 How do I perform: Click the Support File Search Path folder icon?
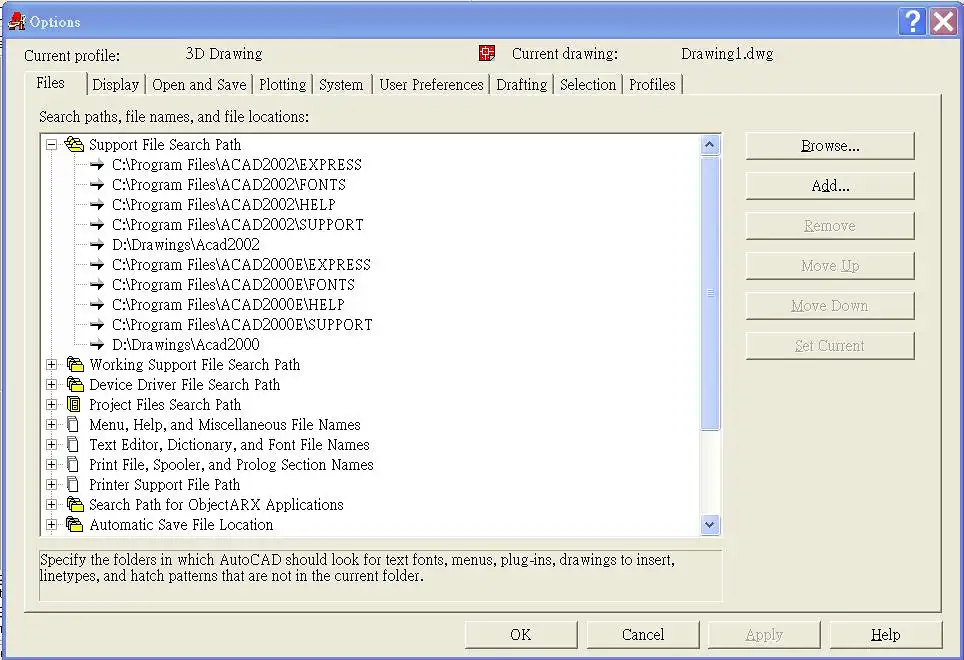(x=74, y=144)
